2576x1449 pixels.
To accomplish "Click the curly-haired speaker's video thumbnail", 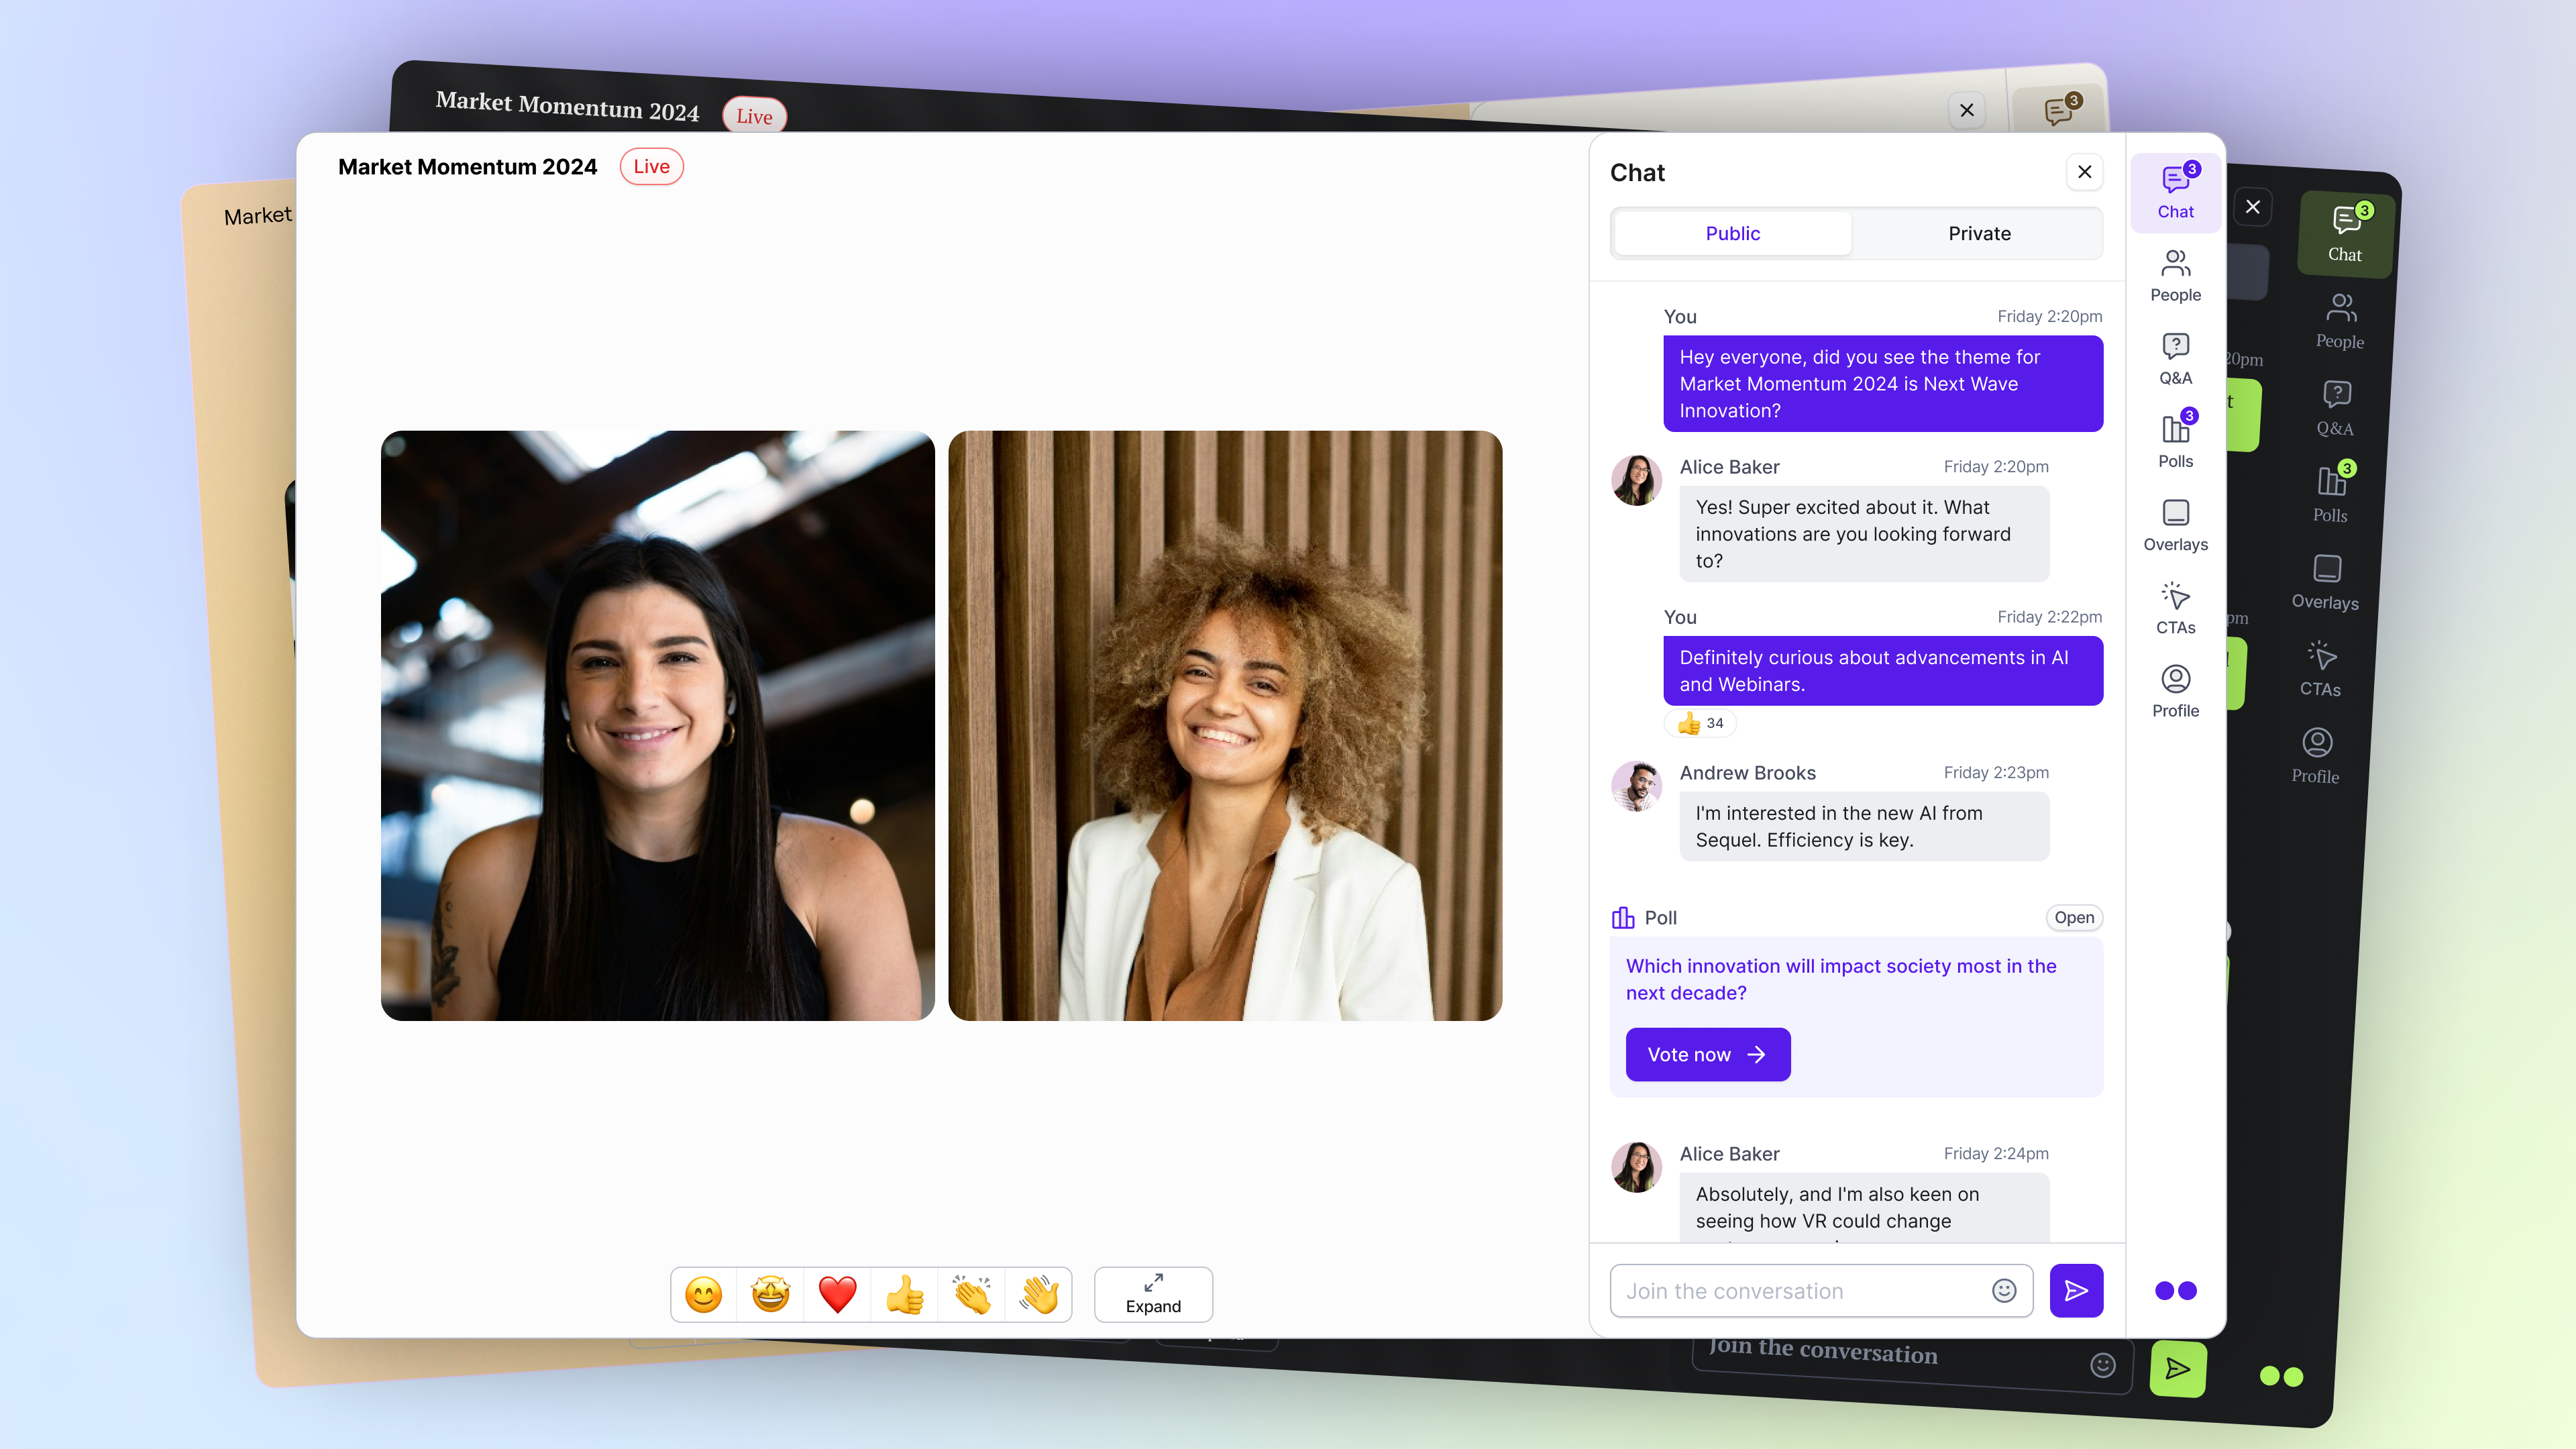I will (1224, 725).
